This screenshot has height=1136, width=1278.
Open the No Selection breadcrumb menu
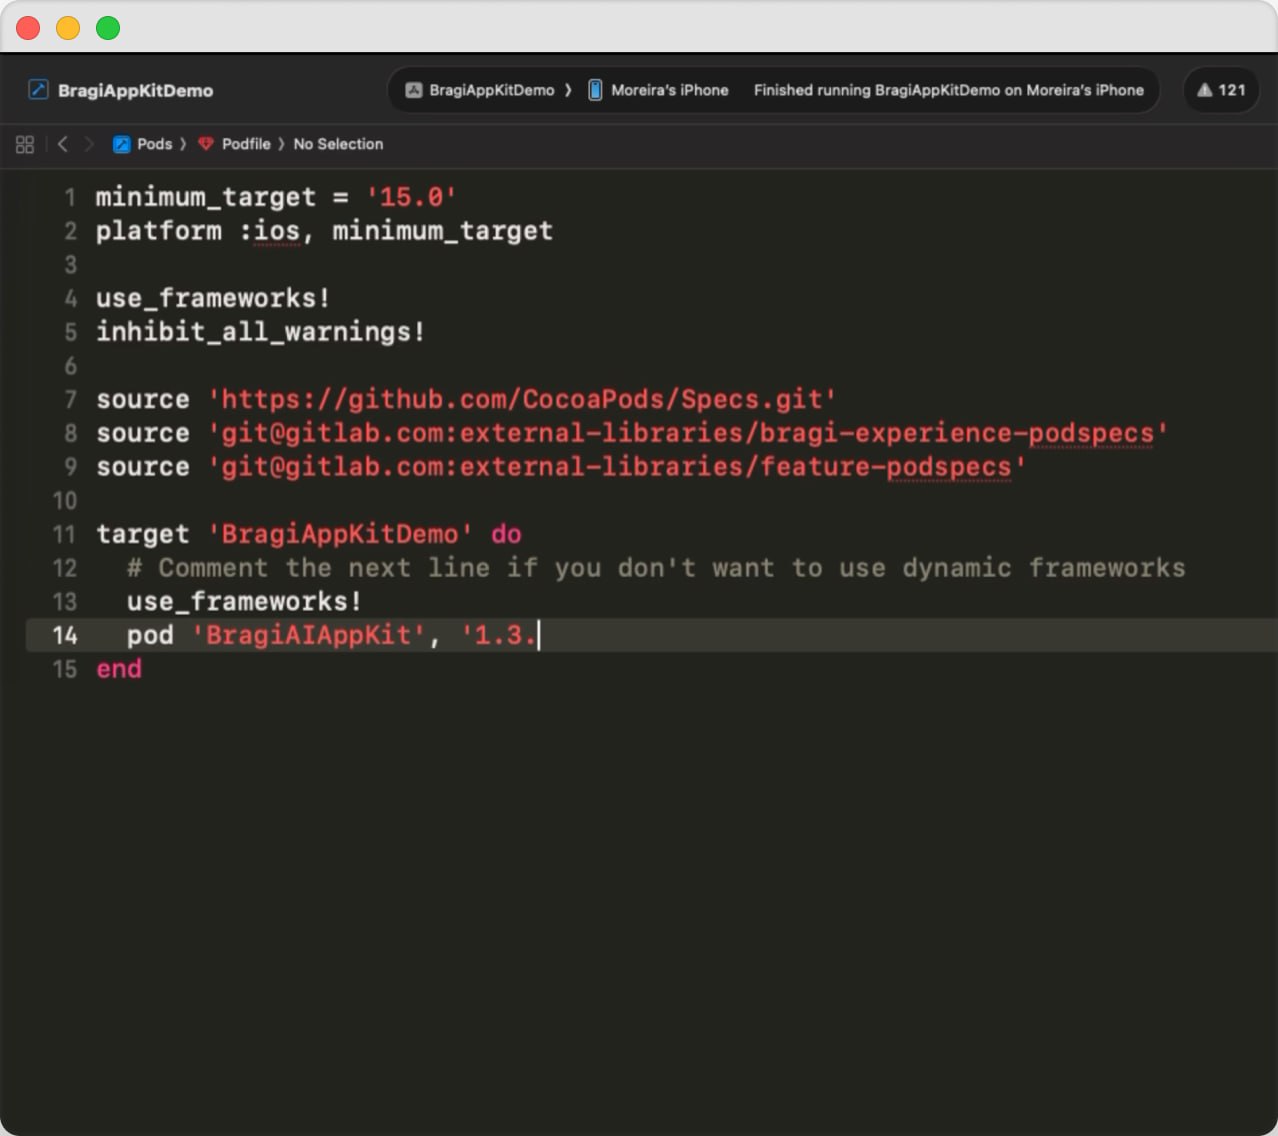[338, 144]
